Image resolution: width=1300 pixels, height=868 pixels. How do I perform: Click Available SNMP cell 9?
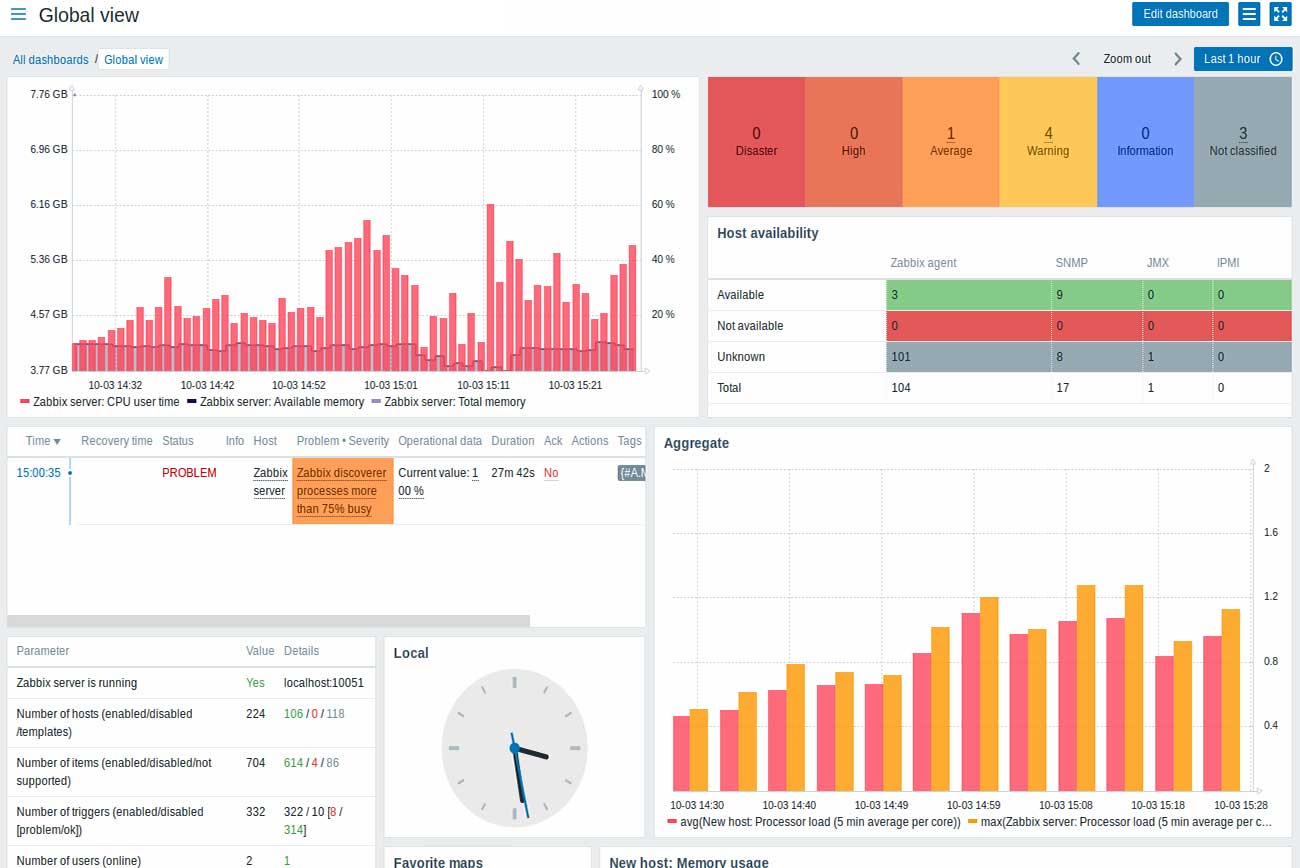pos(1096,295)
